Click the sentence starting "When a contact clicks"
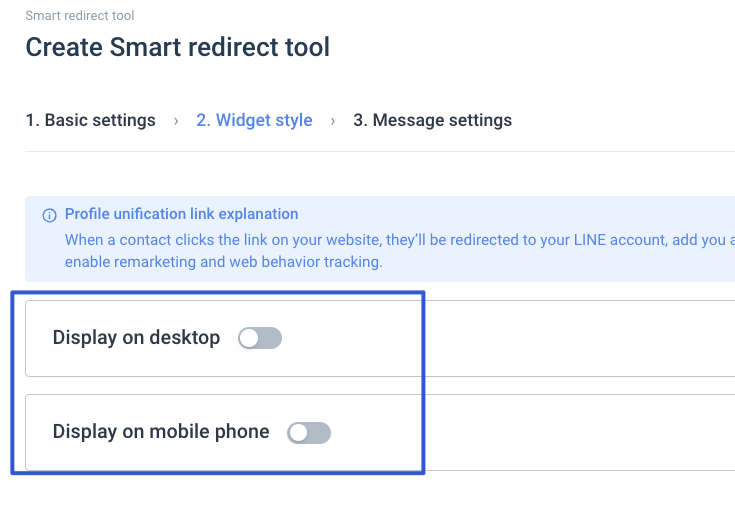Image resolution: width=735 pixels, height=523 pixels. point(400,240)
